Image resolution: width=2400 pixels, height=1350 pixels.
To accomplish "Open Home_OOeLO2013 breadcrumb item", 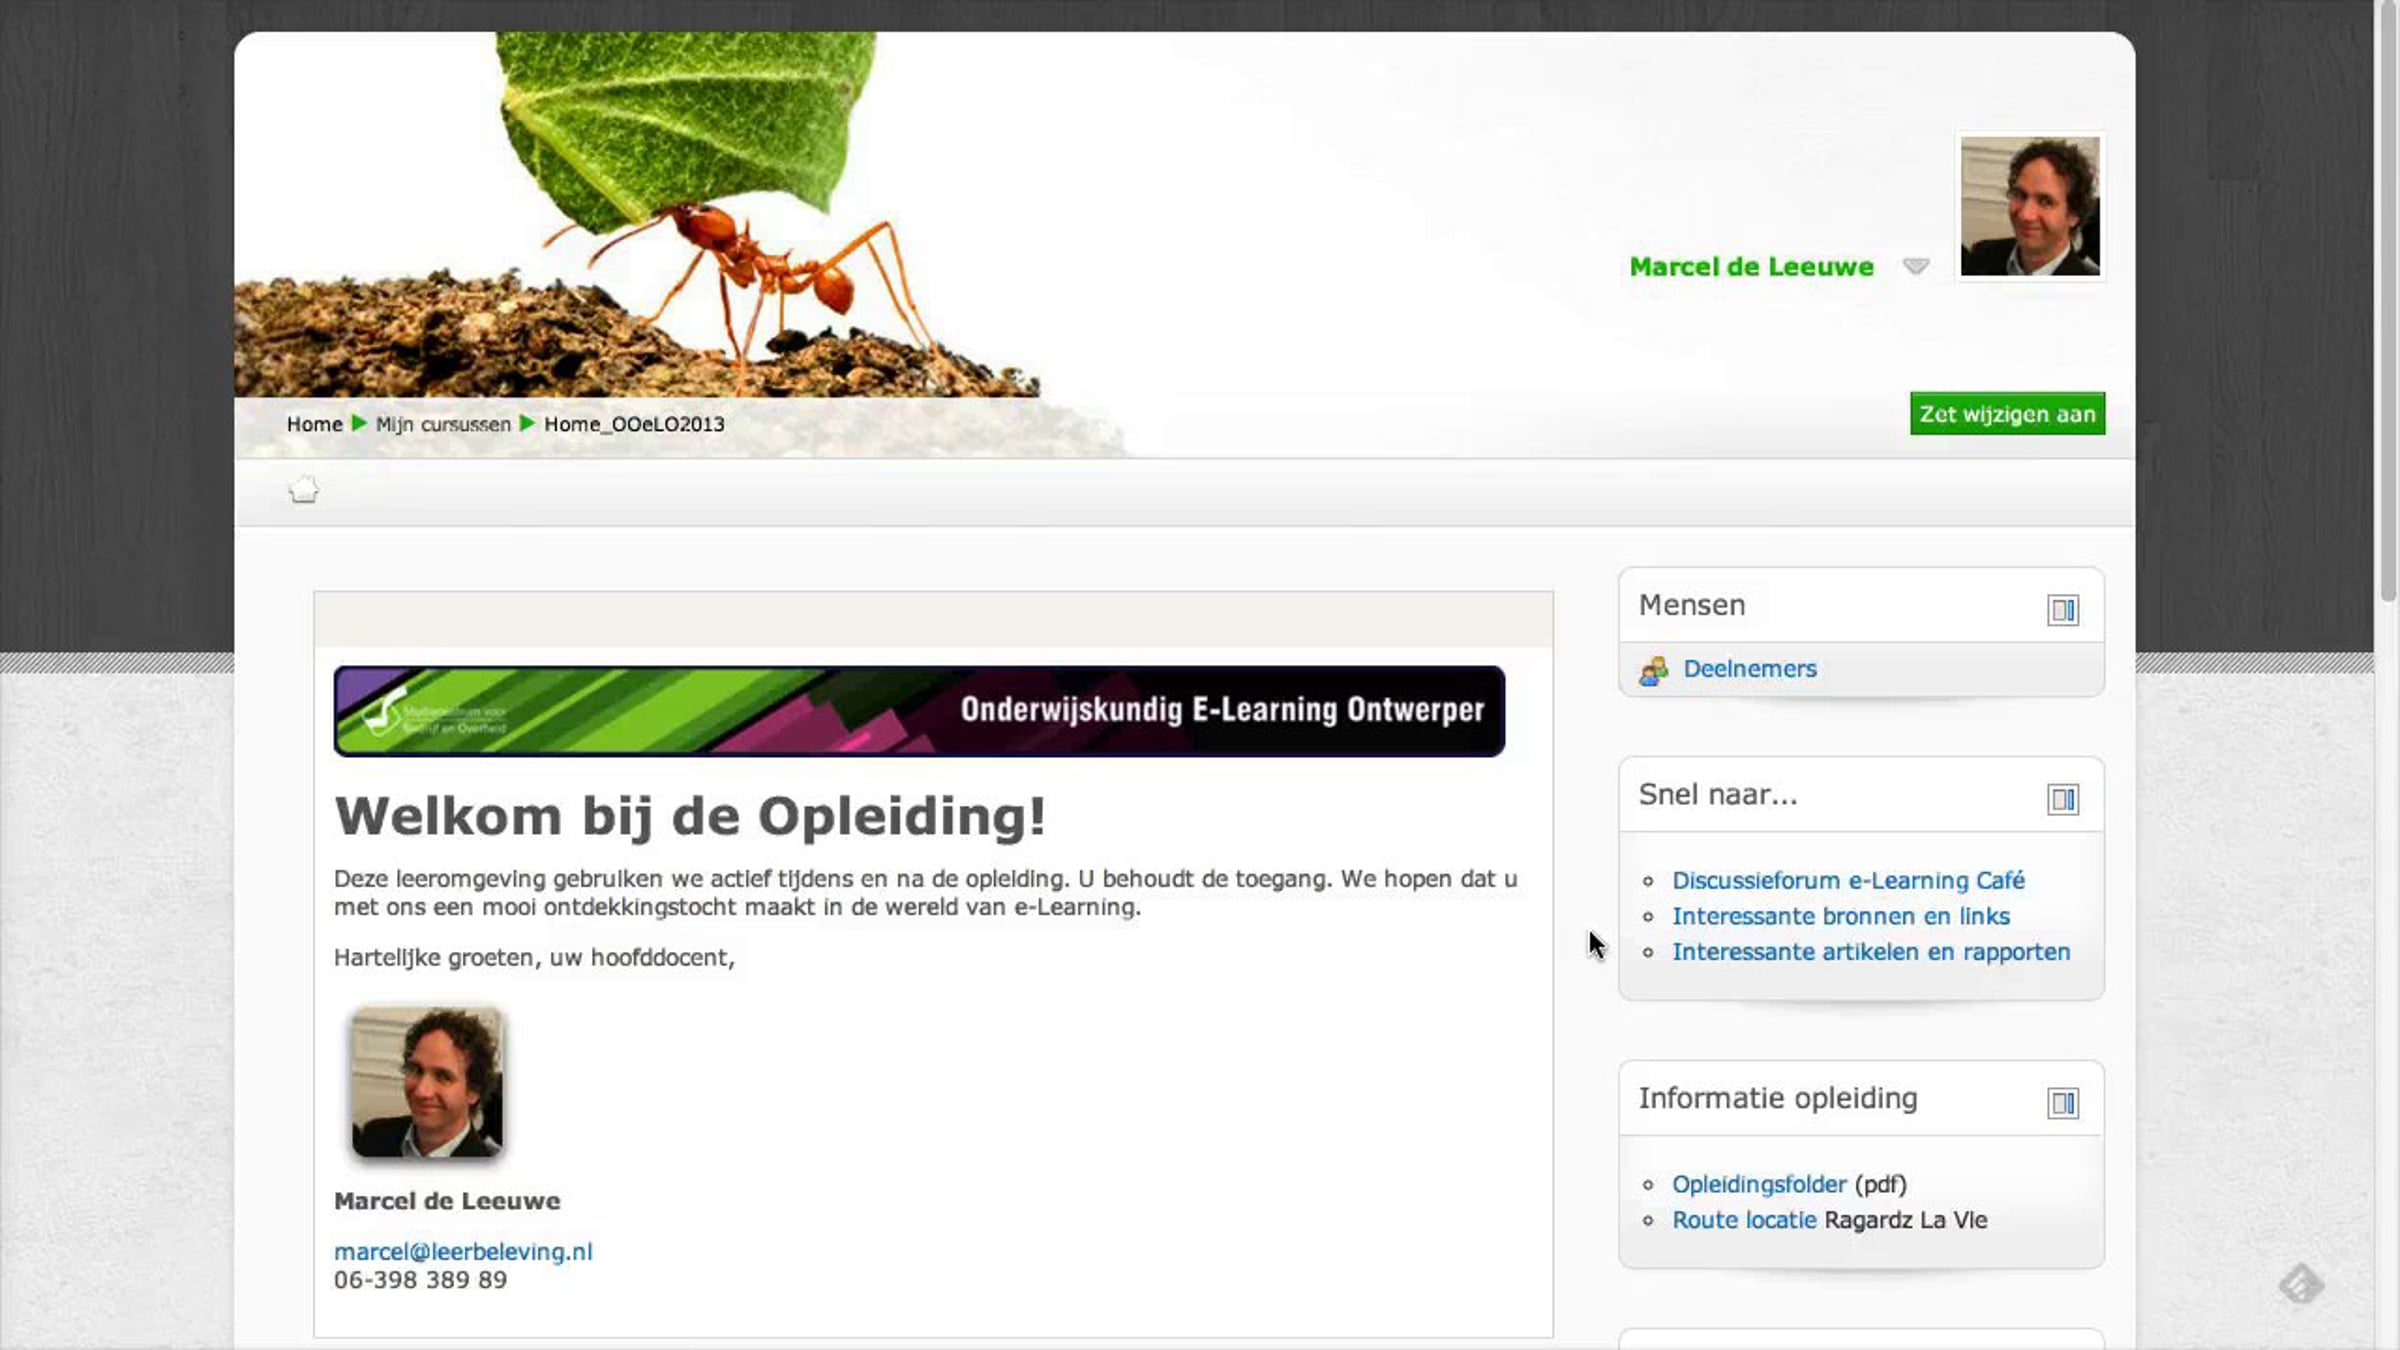I will (634, 424).
